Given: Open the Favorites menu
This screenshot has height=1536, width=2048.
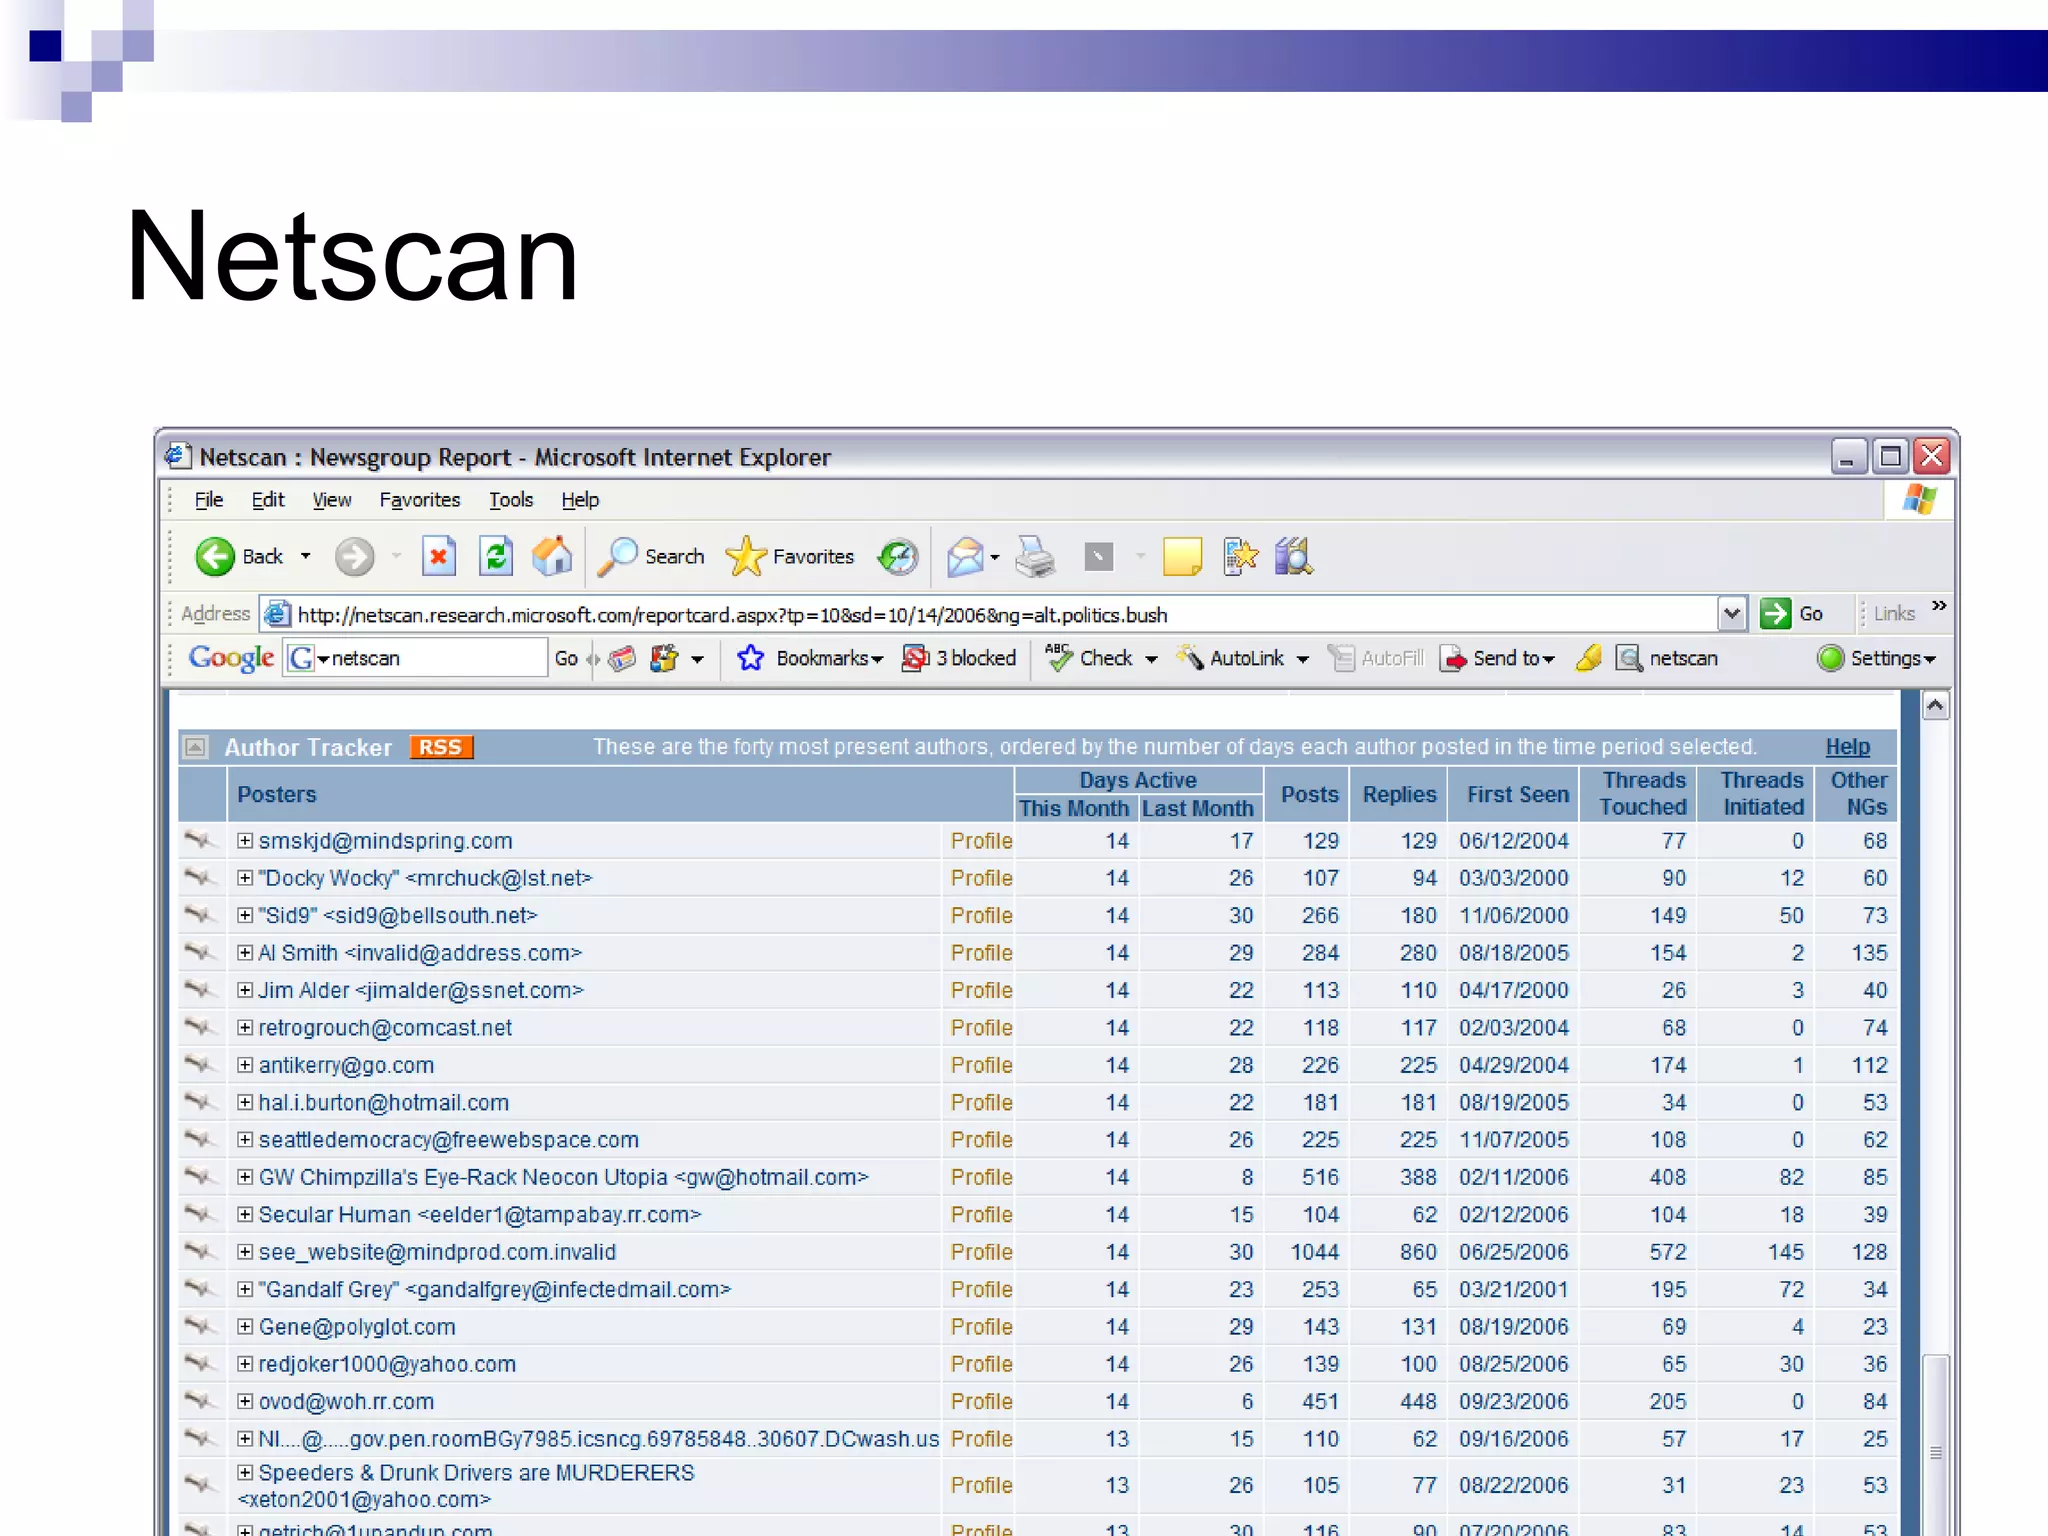Looking at the screenshot, I should click(x=420, y=500).
